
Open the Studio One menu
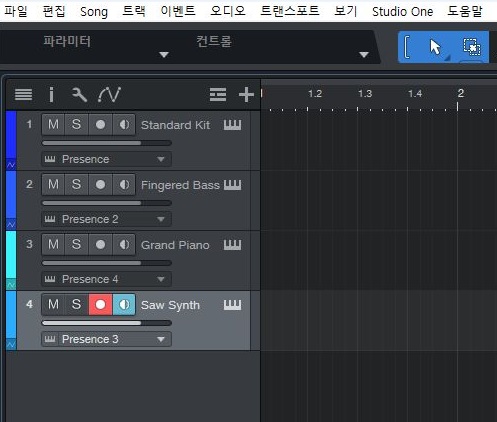[x=403, y=12]
